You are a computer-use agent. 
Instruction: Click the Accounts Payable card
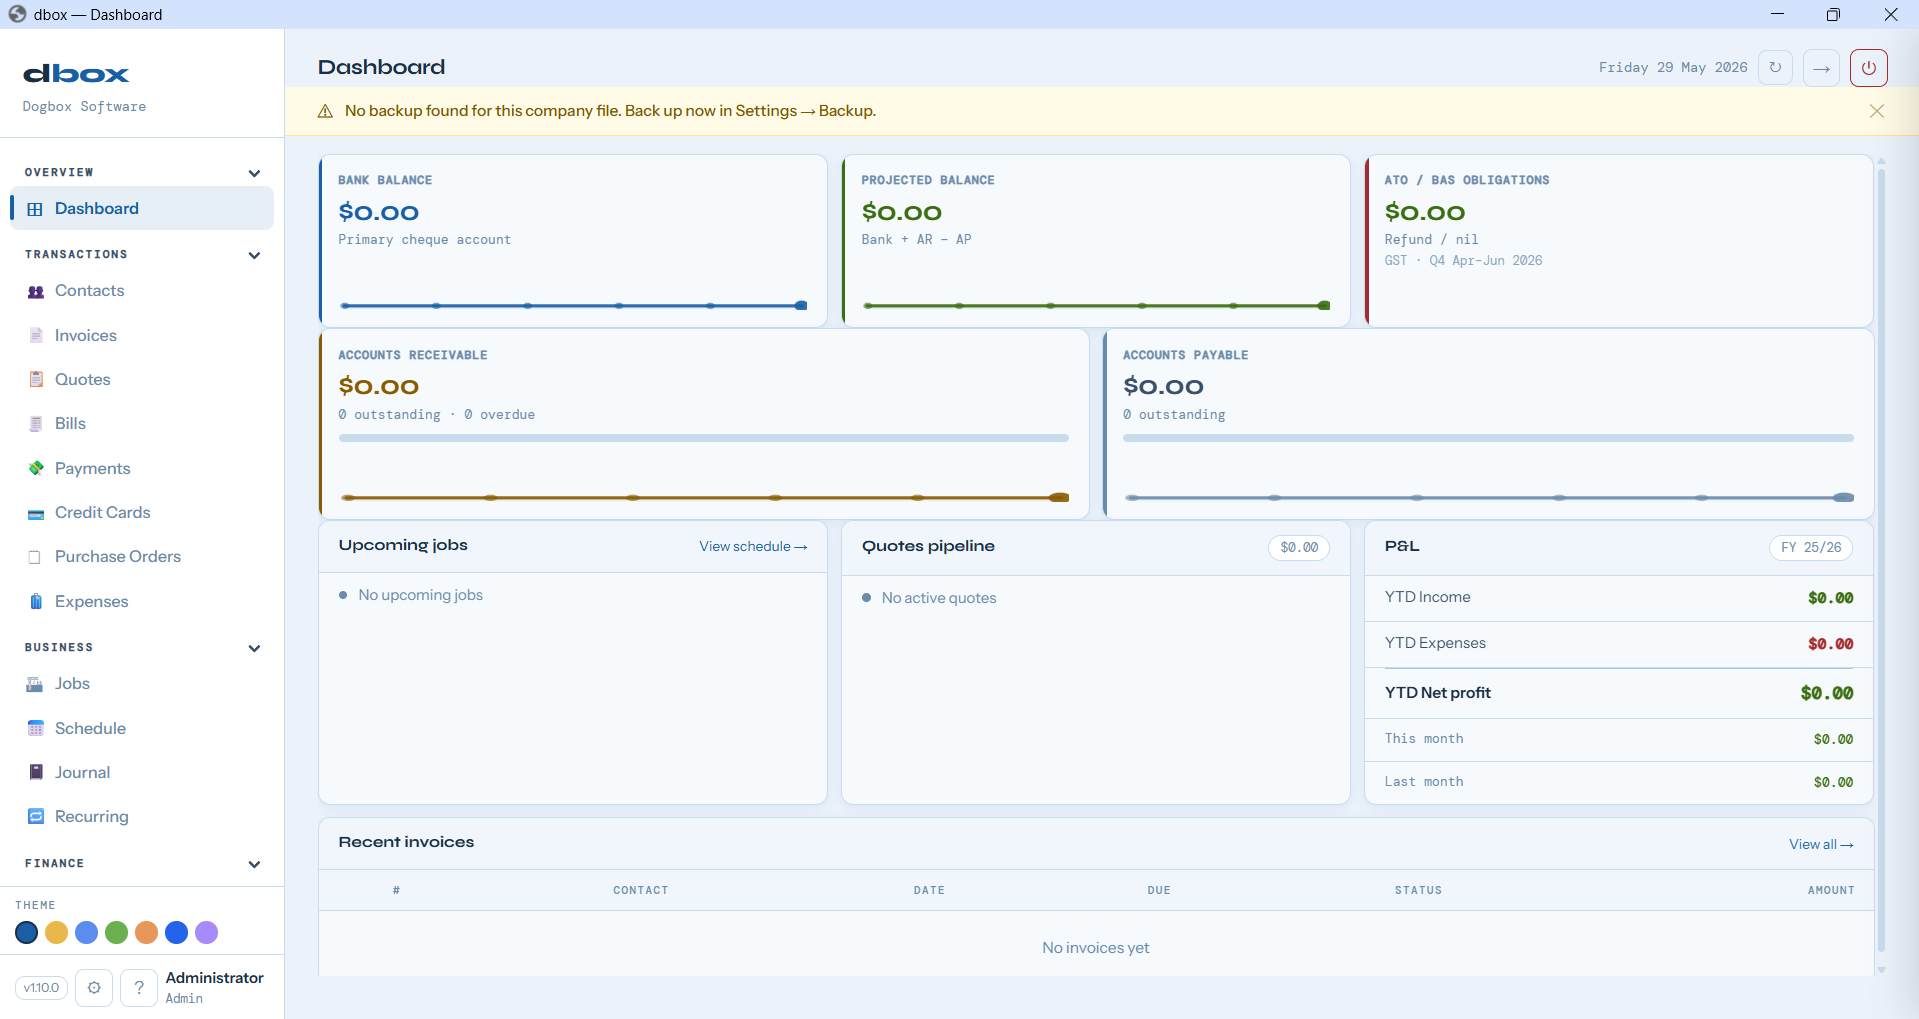[x=1488, y=424]
